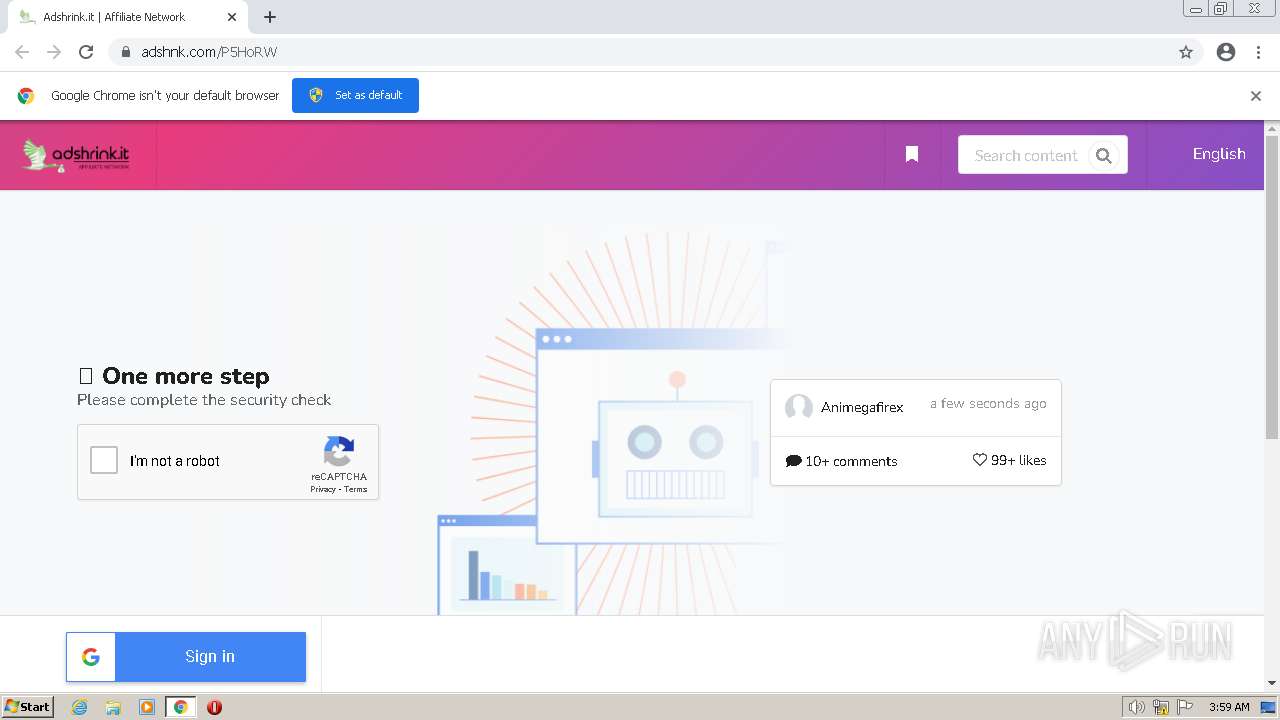1280x720 pixels.
Task: Select the 'a few seconds ago' timestamp
Action: point(988,403)
